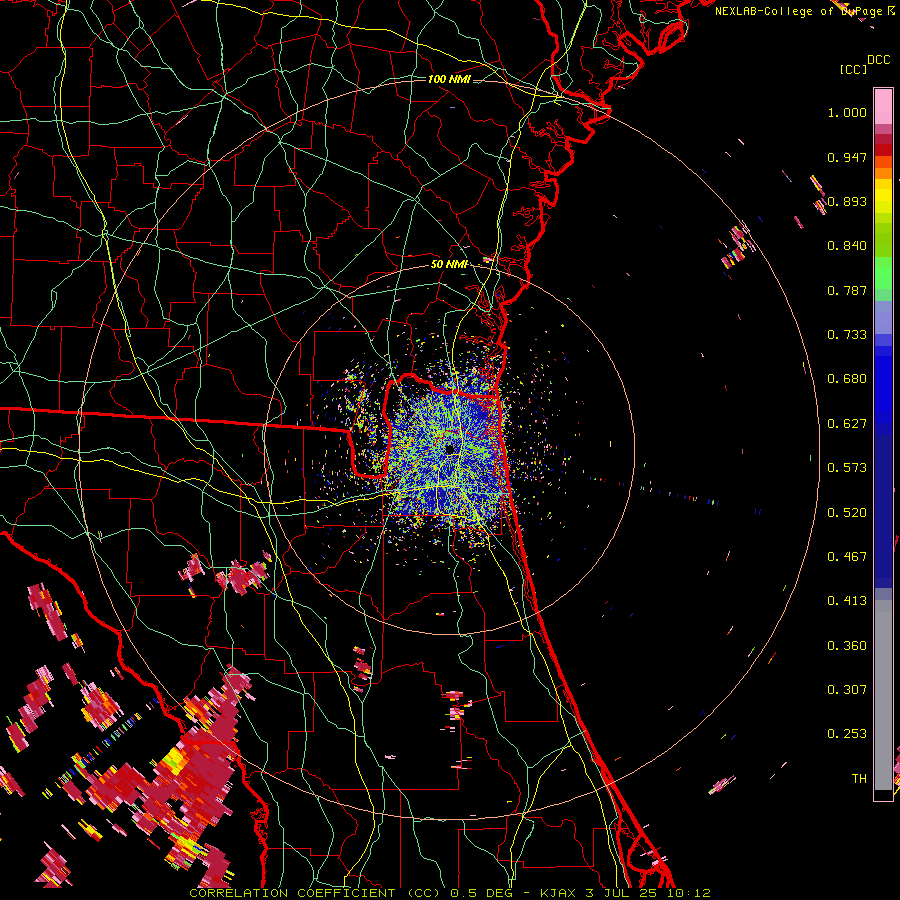Click the [CC] legend heading
The image size is (900, 900).
pos(853,69)
